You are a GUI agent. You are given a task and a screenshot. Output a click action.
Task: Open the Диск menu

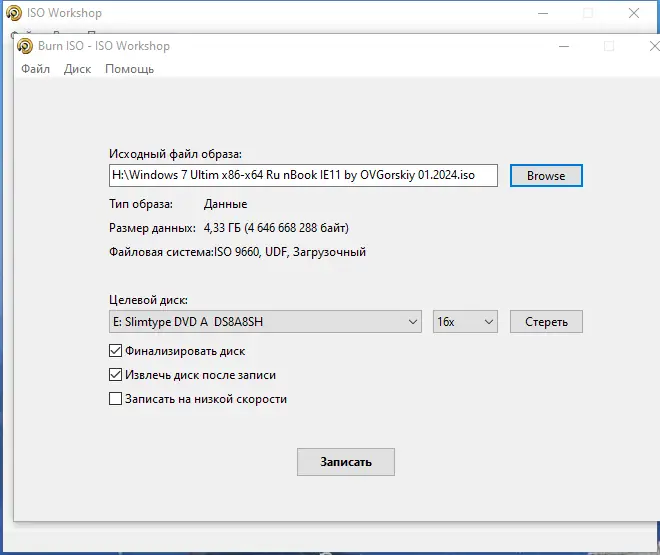coord(77,69)
